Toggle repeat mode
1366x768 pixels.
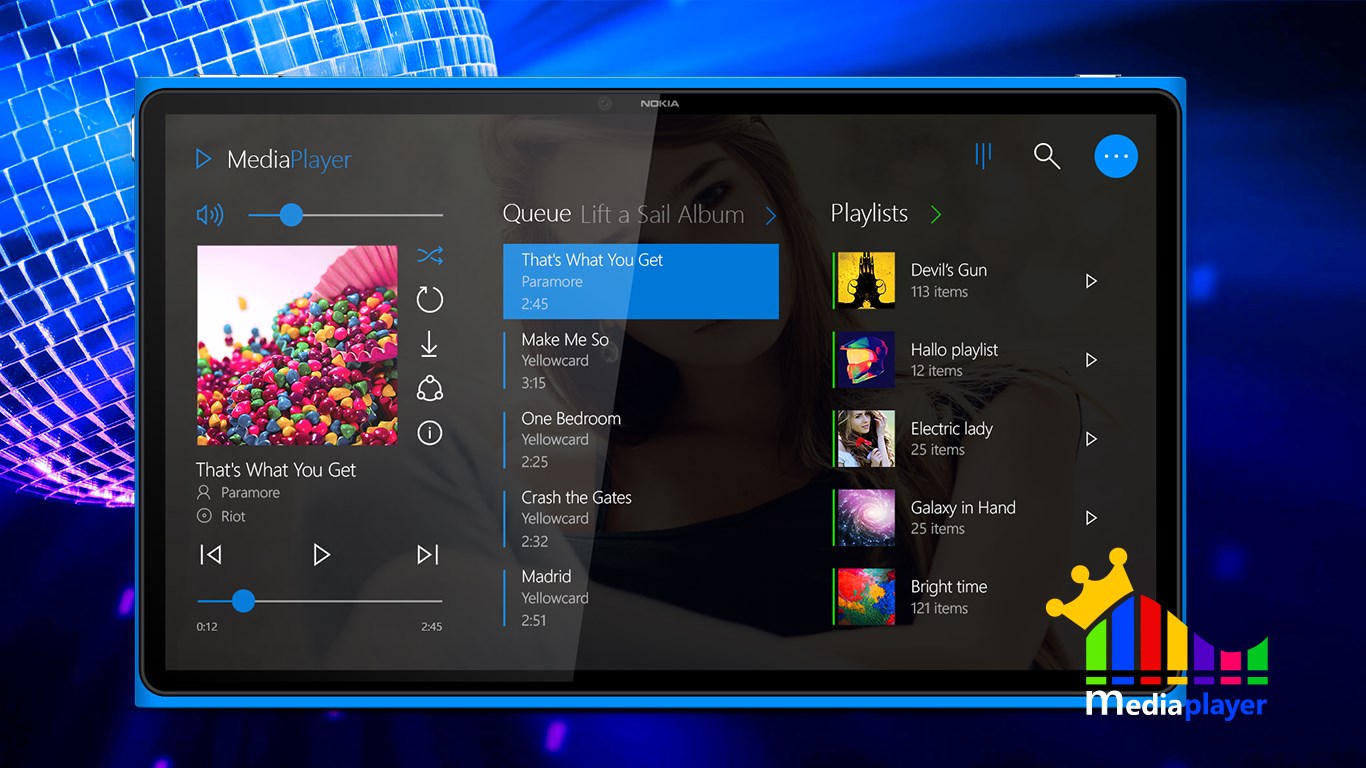430,299
